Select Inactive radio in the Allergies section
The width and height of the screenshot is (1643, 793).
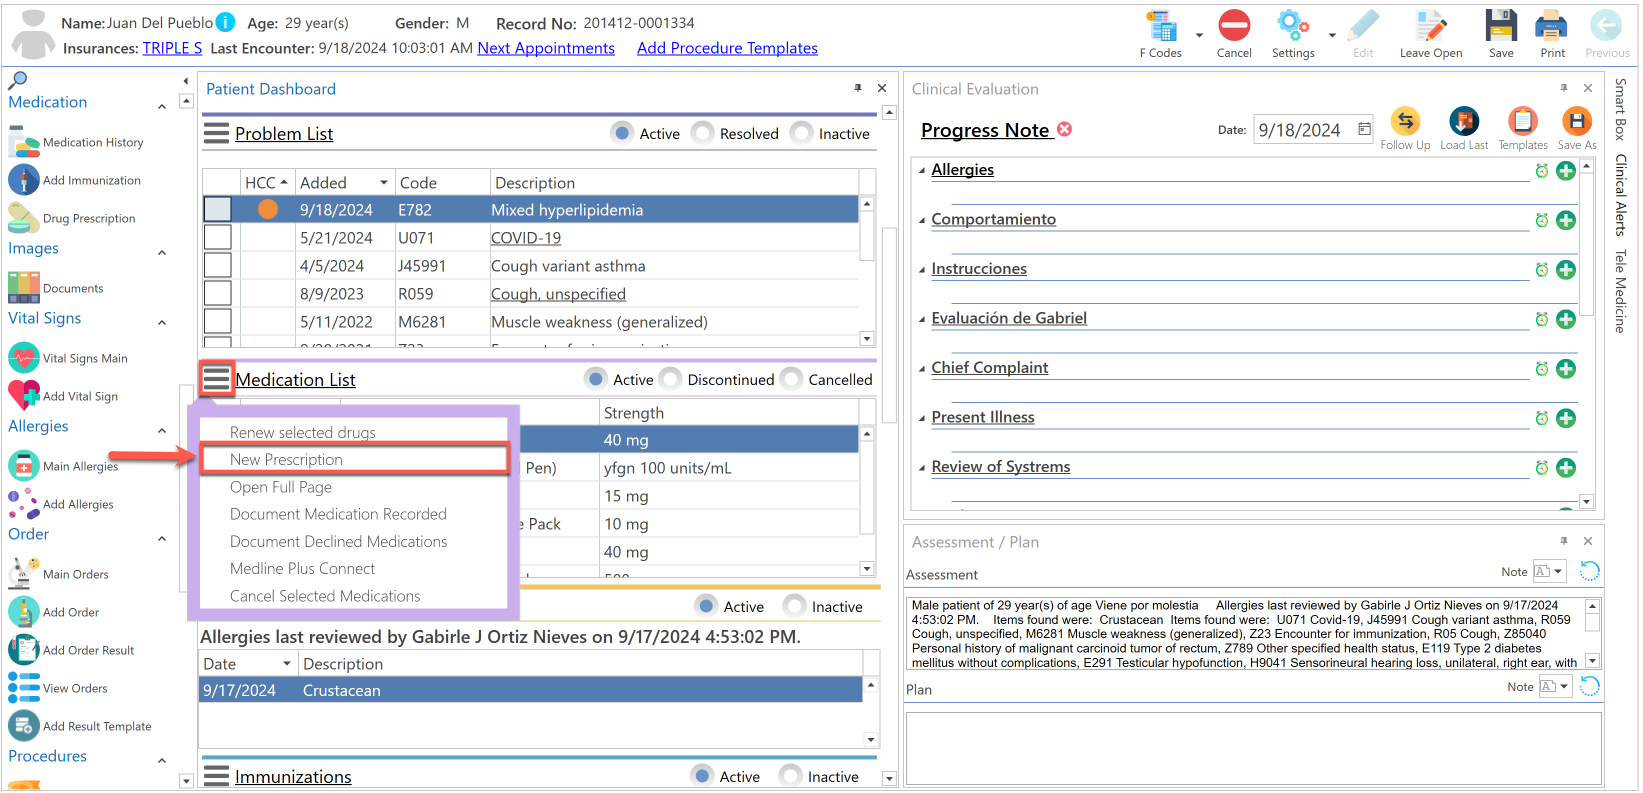(x=795, y=605)
